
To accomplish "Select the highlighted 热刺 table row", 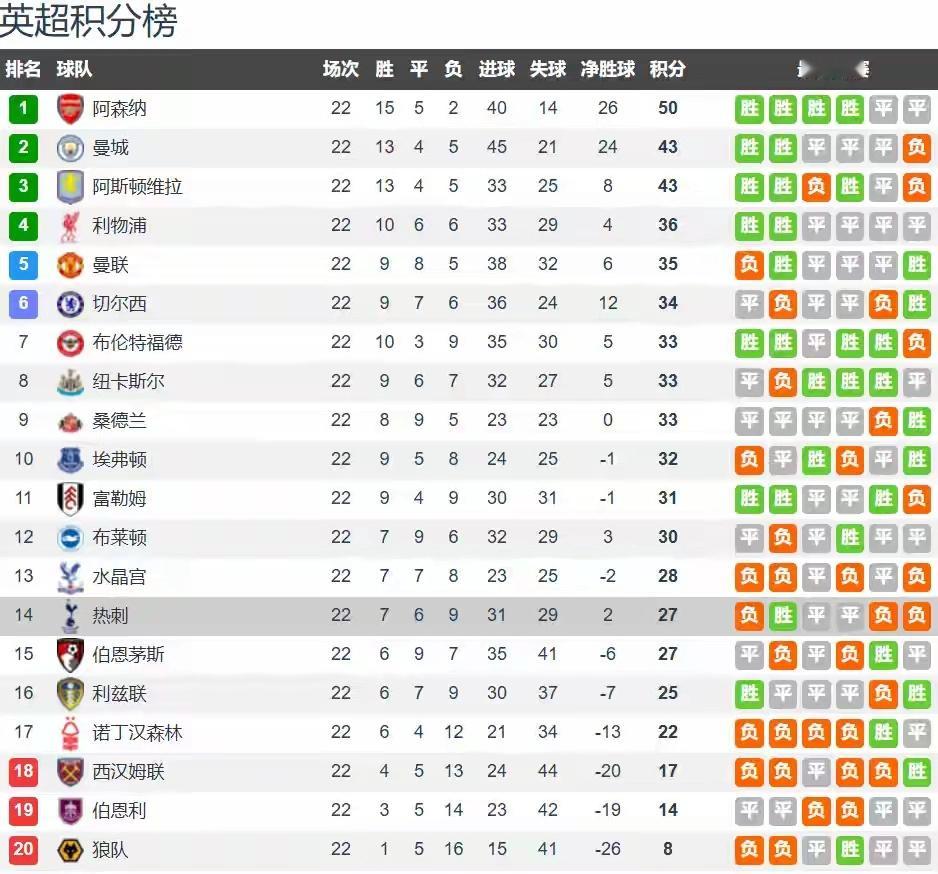I will click(469, 616).
